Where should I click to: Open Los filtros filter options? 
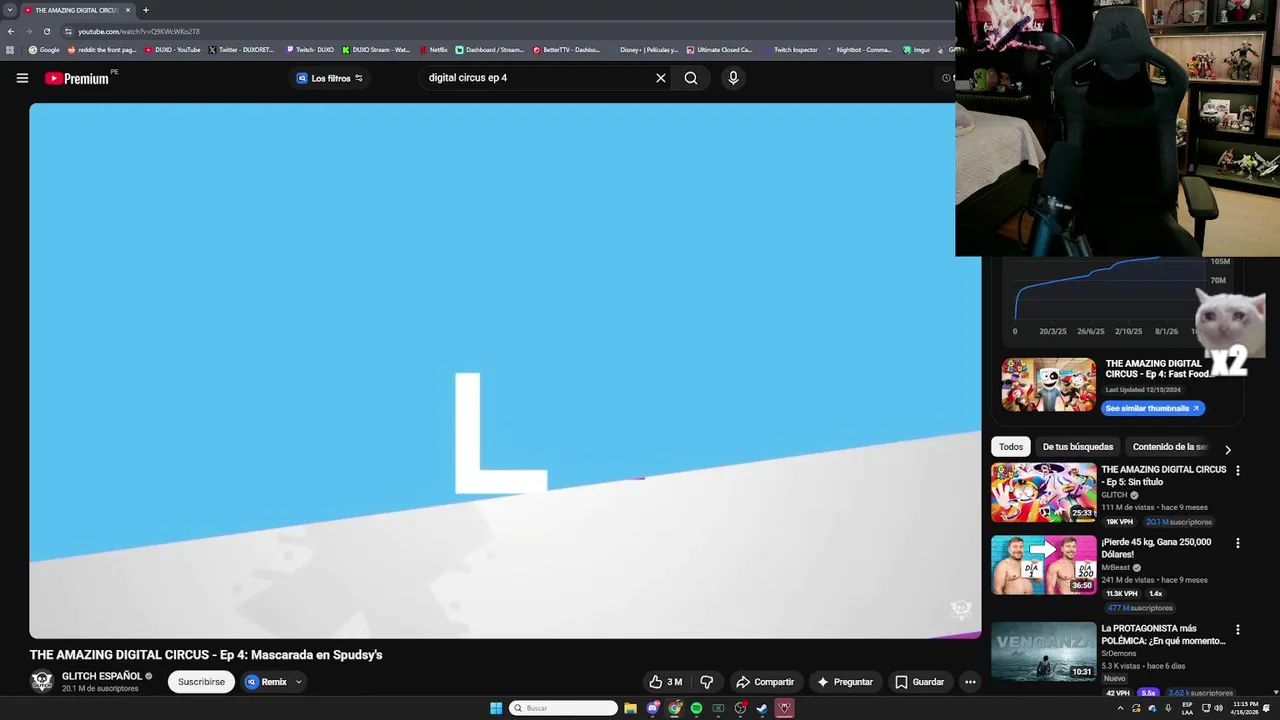point(330,78)
